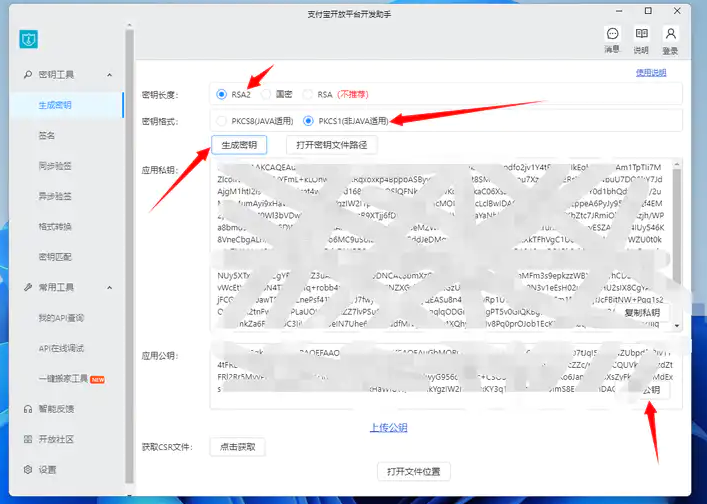Screen dimensions: 707x504
Task: Open 智能反馈 headset feedback icon
Action: click(x=28, y=409)
